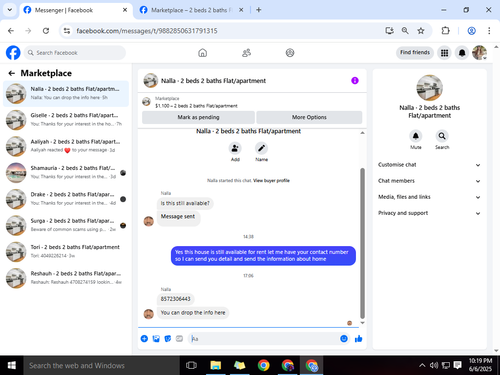This screenshot has width=500, height=375.
Task: Click Find friends button
Action: click(415, 52)
